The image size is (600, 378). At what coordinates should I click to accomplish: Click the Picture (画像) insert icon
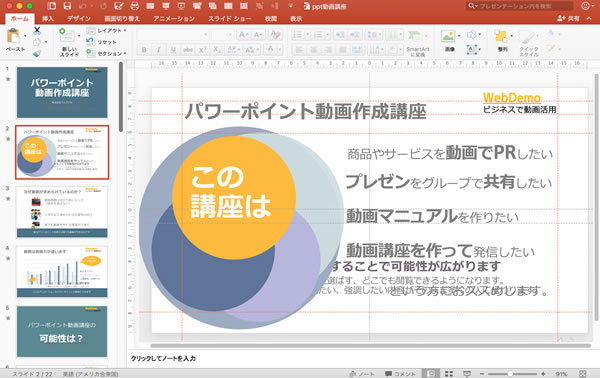click(448, 36)
